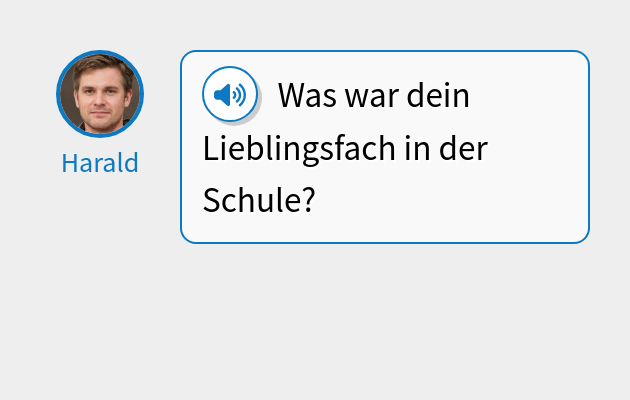Click the bottom edge of the chat bubble
This screenshot has height=400, width=630.
[x=385, y=243]
